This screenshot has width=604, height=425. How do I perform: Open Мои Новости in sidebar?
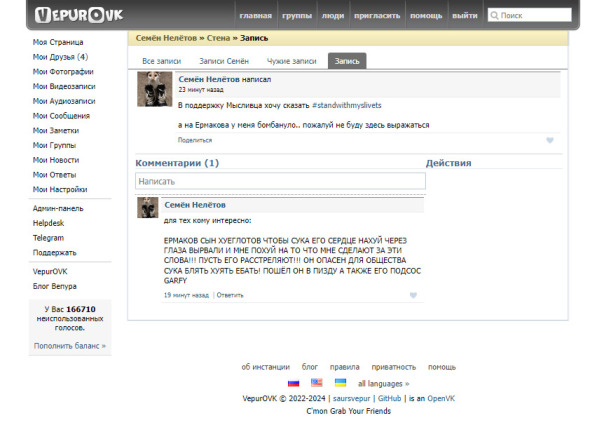coord(56,160)
